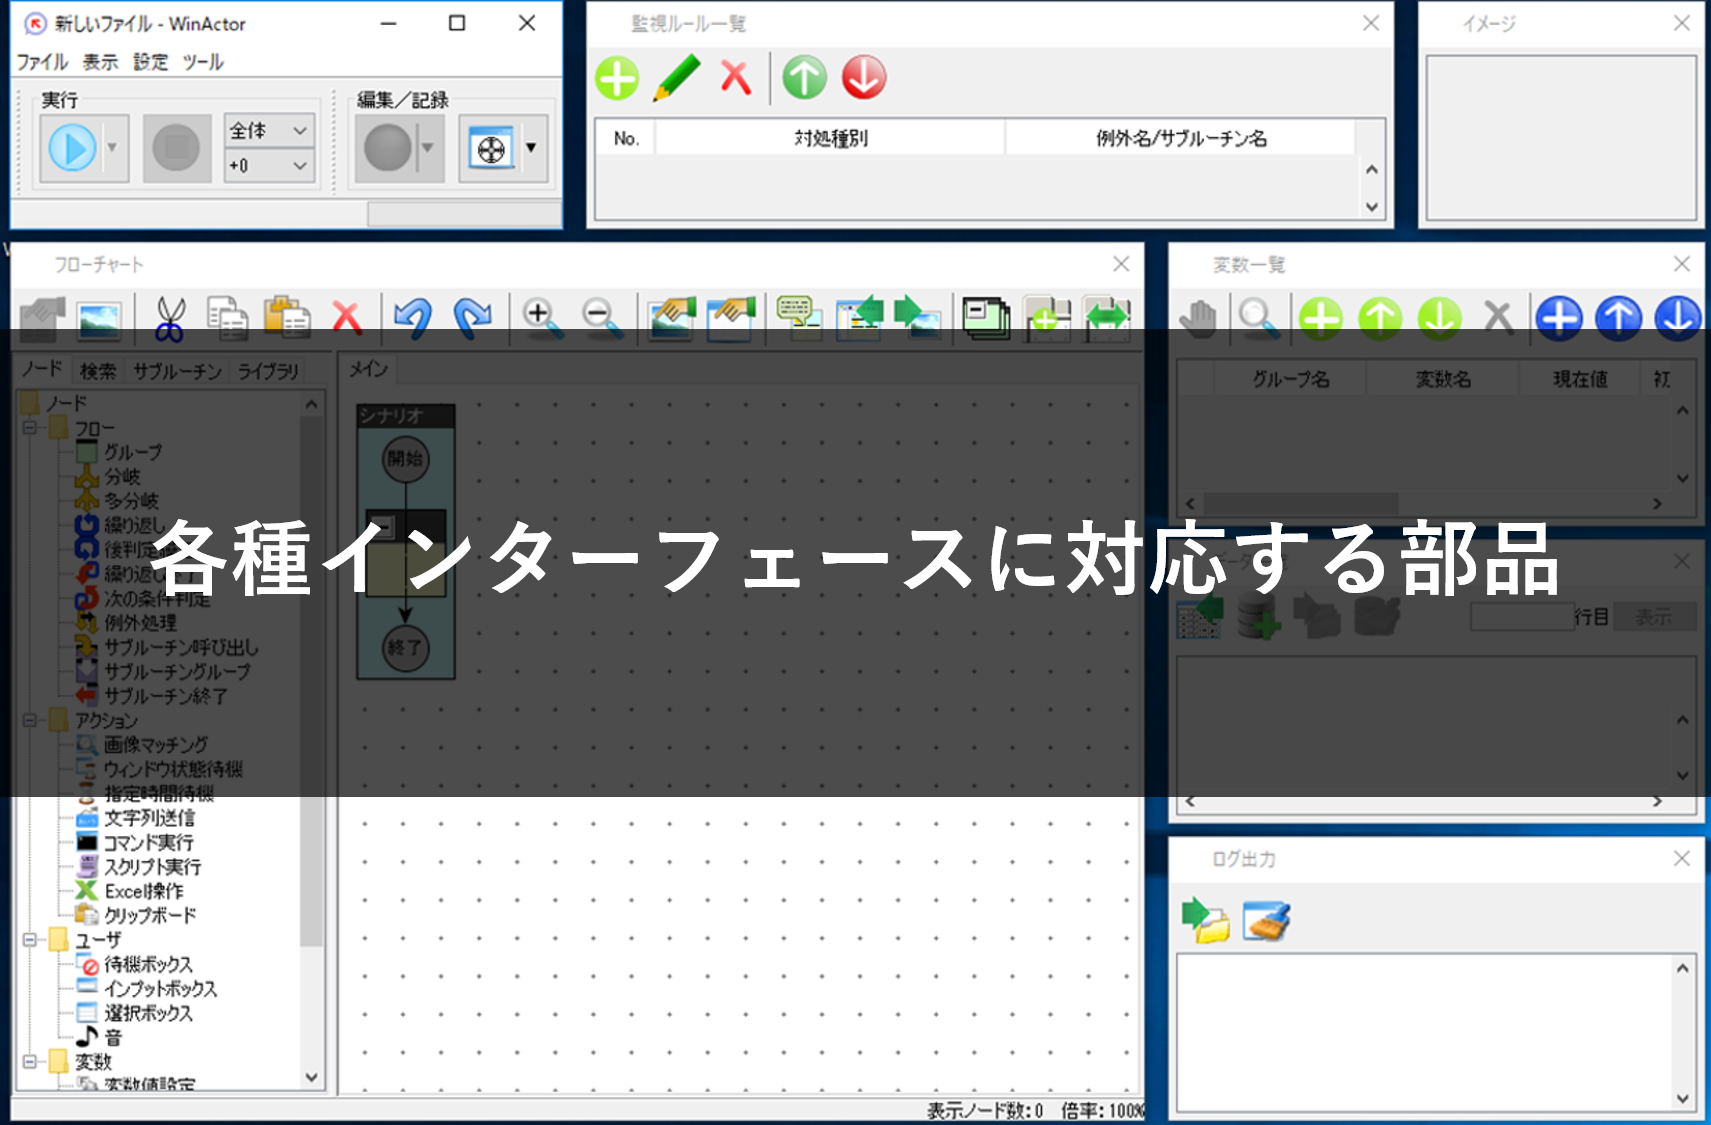Open the 表示 menu

(100, 62)
